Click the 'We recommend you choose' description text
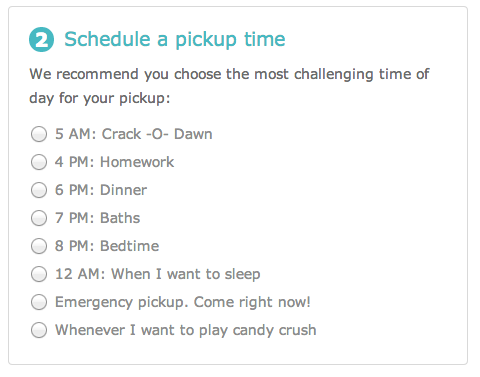 pyautogui.click(x=127, y=74)
